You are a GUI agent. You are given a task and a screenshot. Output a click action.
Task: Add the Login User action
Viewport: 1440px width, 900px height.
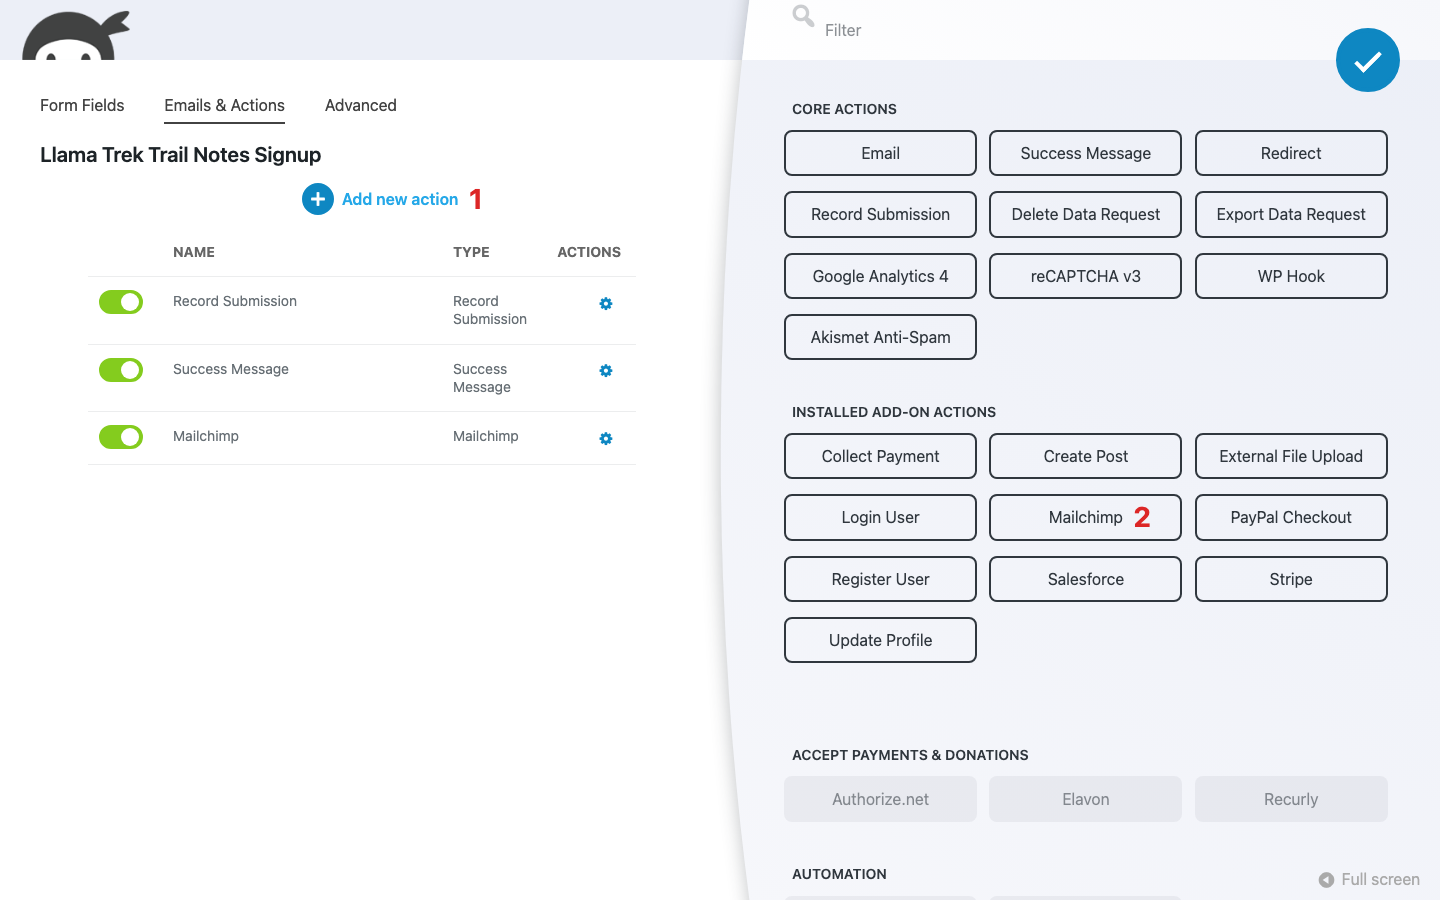click(880, 517)
